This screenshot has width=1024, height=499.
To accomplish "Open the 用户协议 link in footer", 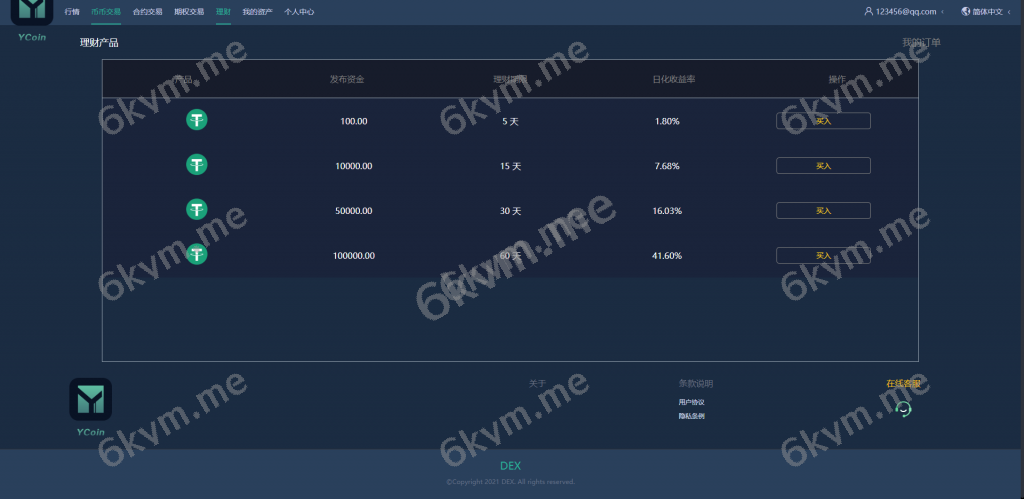I will (x=691, y=402).
